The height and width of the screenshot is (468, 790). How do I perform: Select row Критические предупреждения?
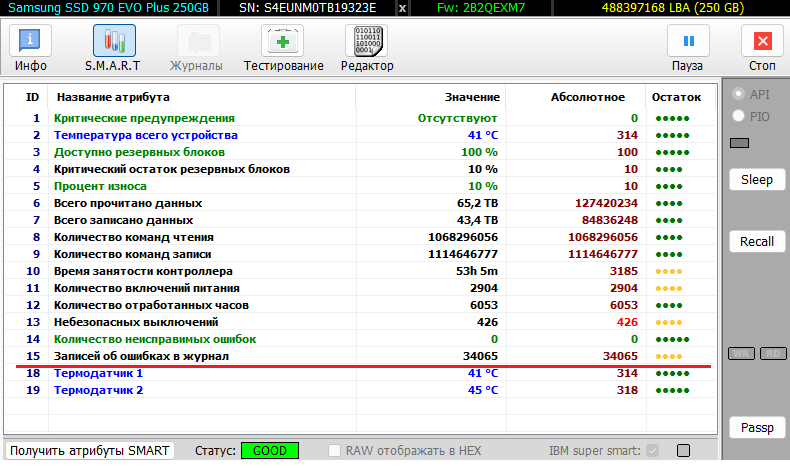click(x=360, y=118)
